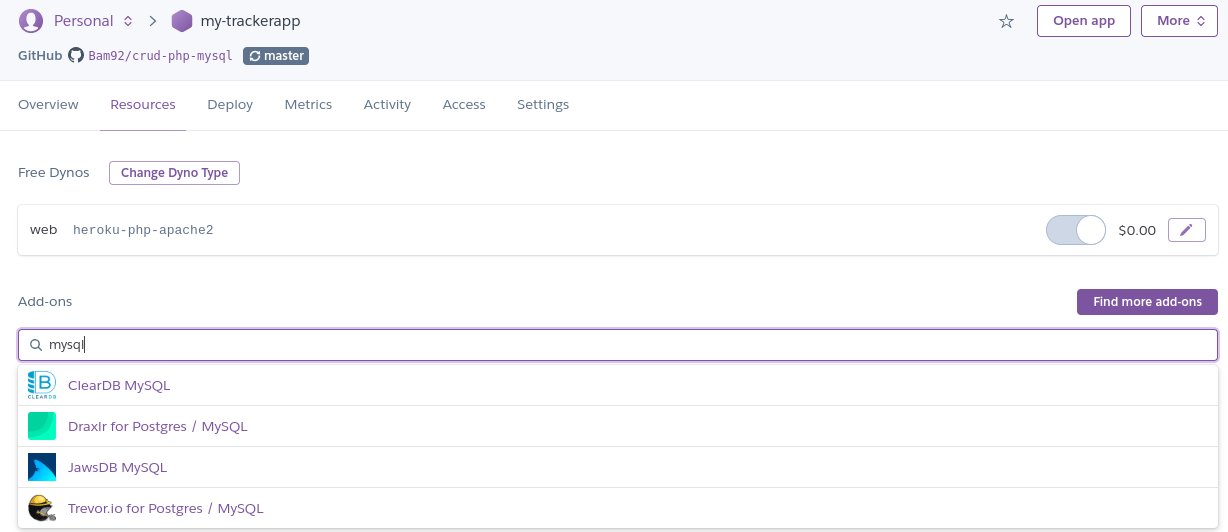This screenshot has height=532, width=1228.
Task: Click the heroku-php-apache2 command text
Action: (x=143, y=230)
